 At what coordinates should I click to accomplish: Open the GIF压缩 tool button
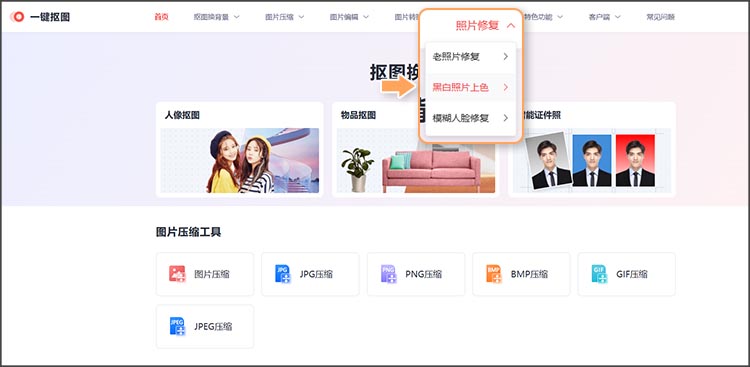(627, 274)
